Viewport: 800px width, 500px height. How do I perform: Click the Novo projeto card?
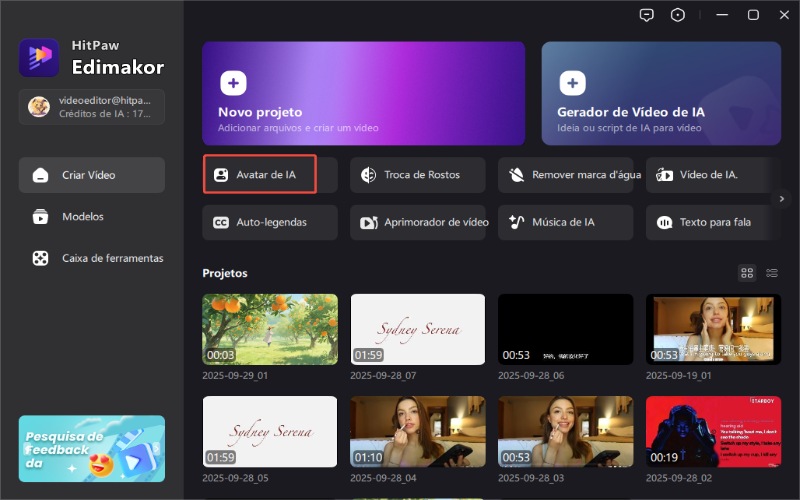(363, 93)
